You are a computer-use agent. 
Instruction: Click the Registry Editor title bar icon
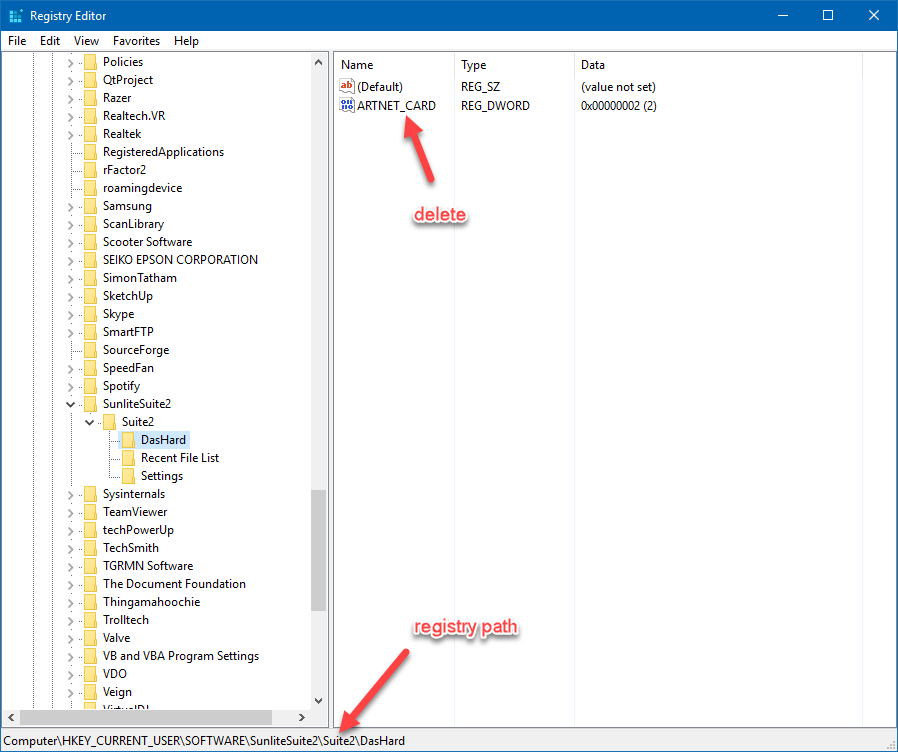click(15, 15)
